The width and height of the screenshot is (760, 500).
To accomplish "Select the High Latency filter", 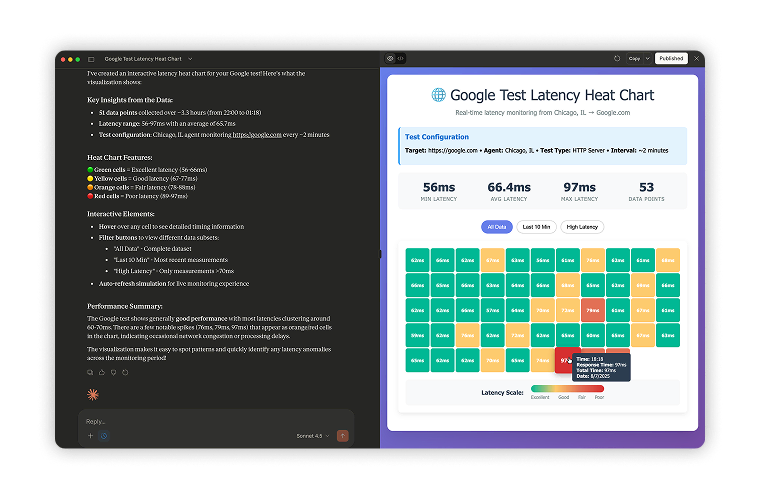I will point(582,227).
